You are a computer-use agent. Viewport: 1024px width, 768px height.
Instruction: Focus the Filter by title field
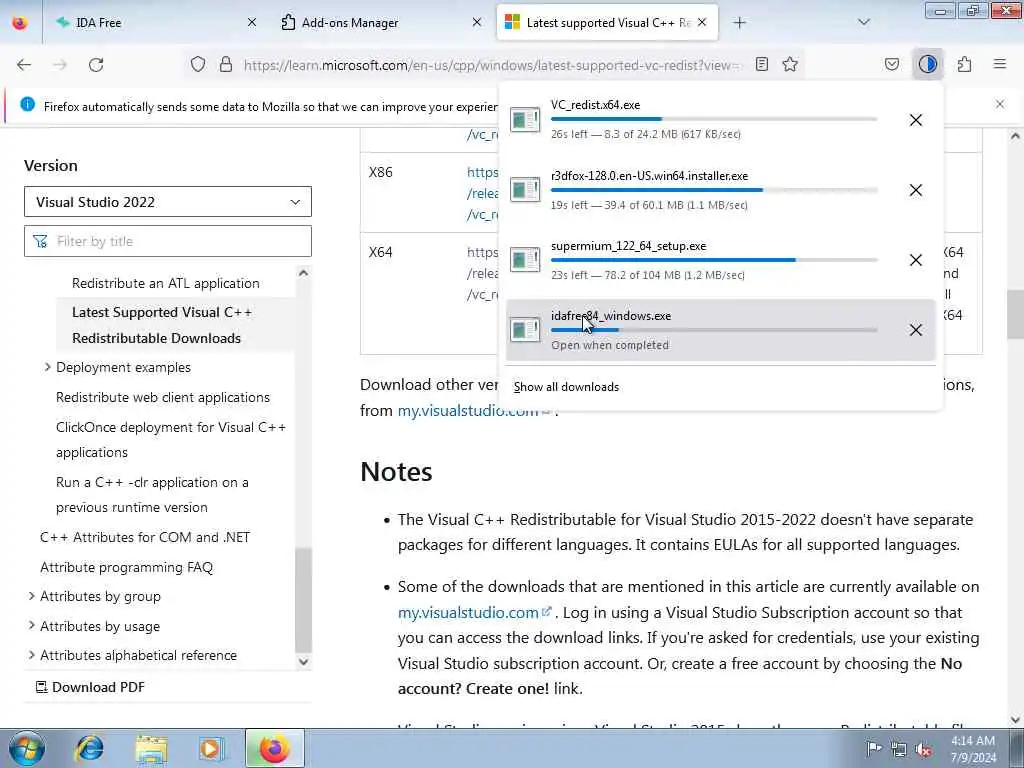168,241
